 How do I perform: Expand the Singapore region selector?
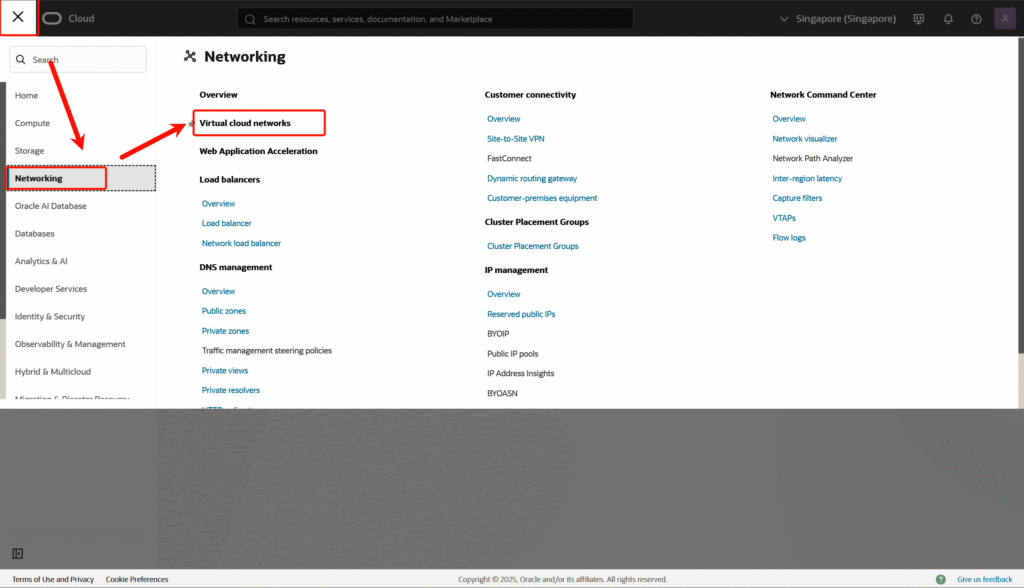pyautogui.click(x=836, y=18)
